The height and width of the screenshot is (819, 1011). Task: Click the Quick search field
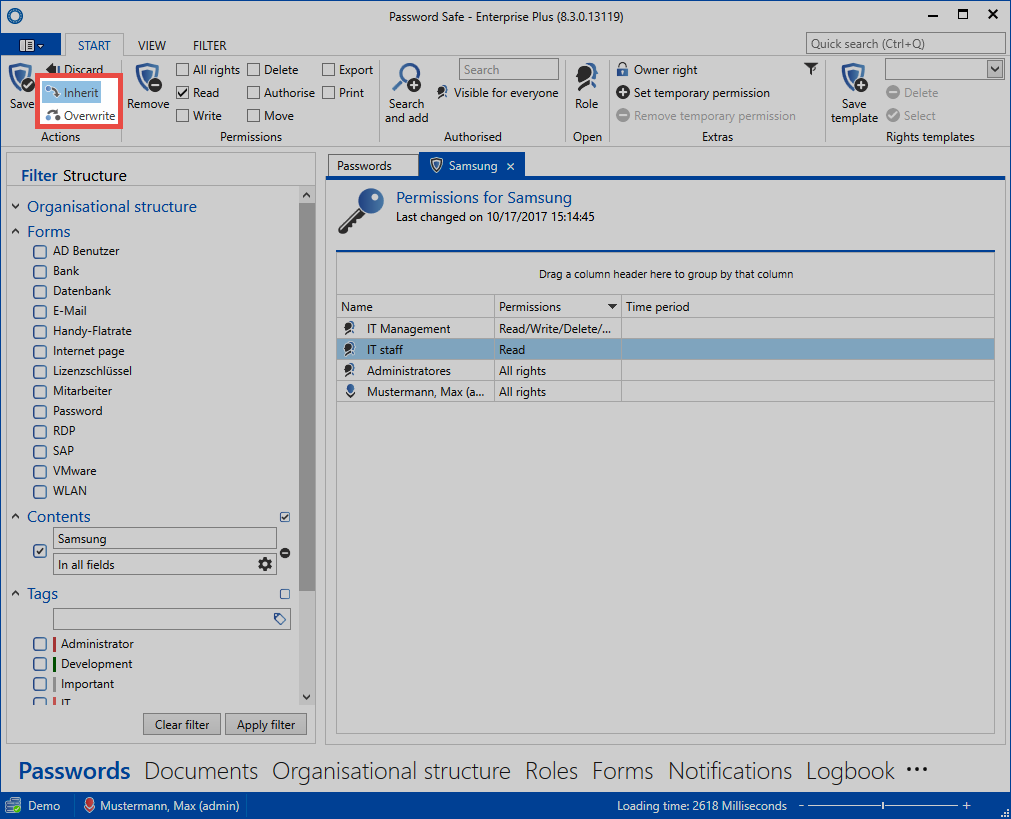(905, 44)
